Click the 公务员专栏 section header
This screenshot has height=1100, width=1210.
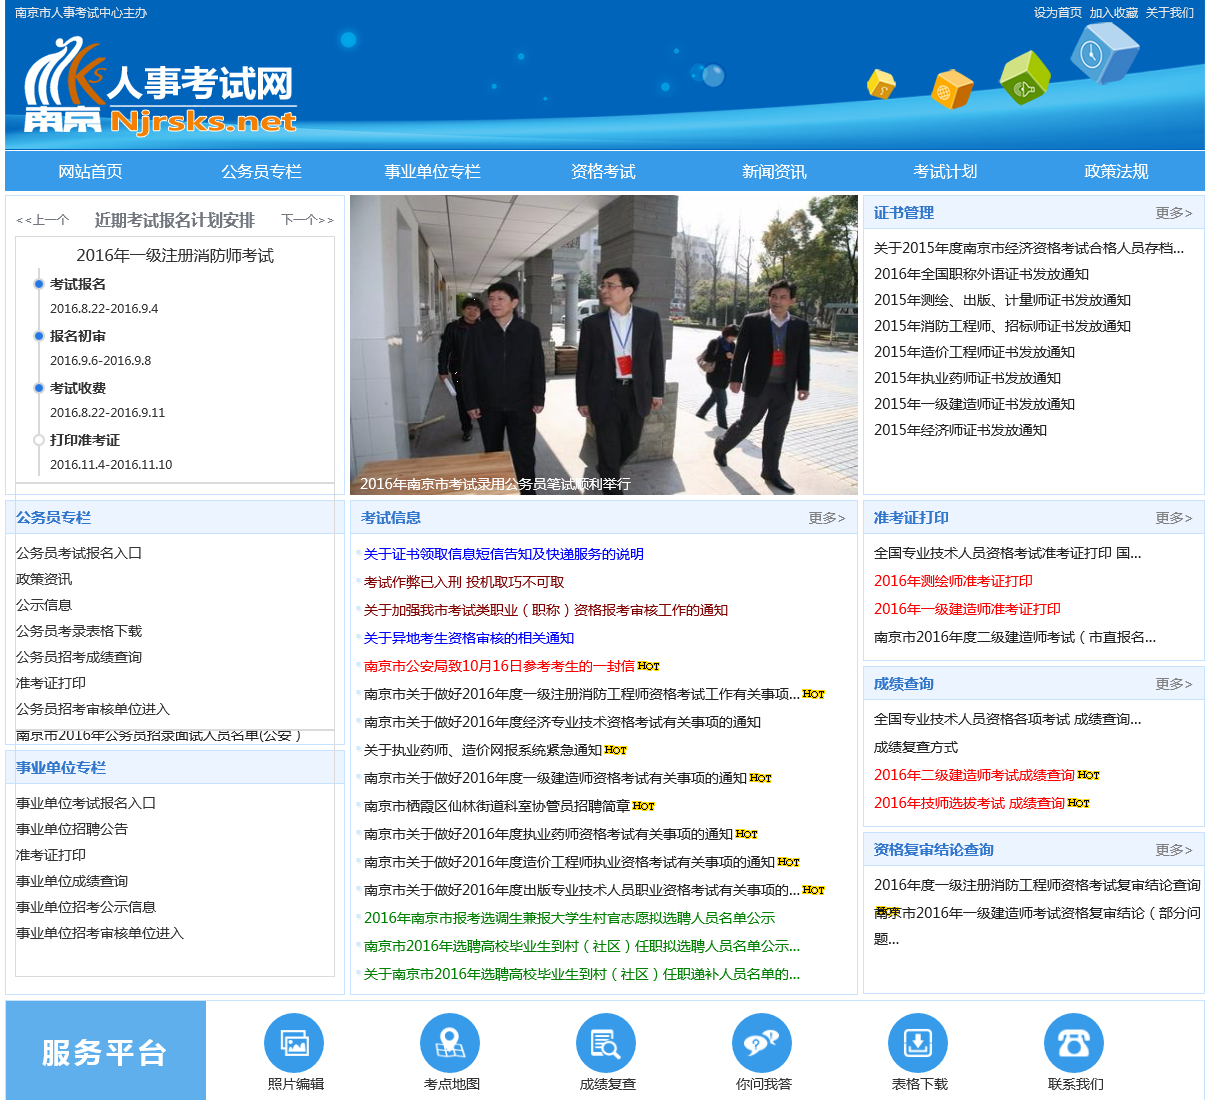pos(53,518)
